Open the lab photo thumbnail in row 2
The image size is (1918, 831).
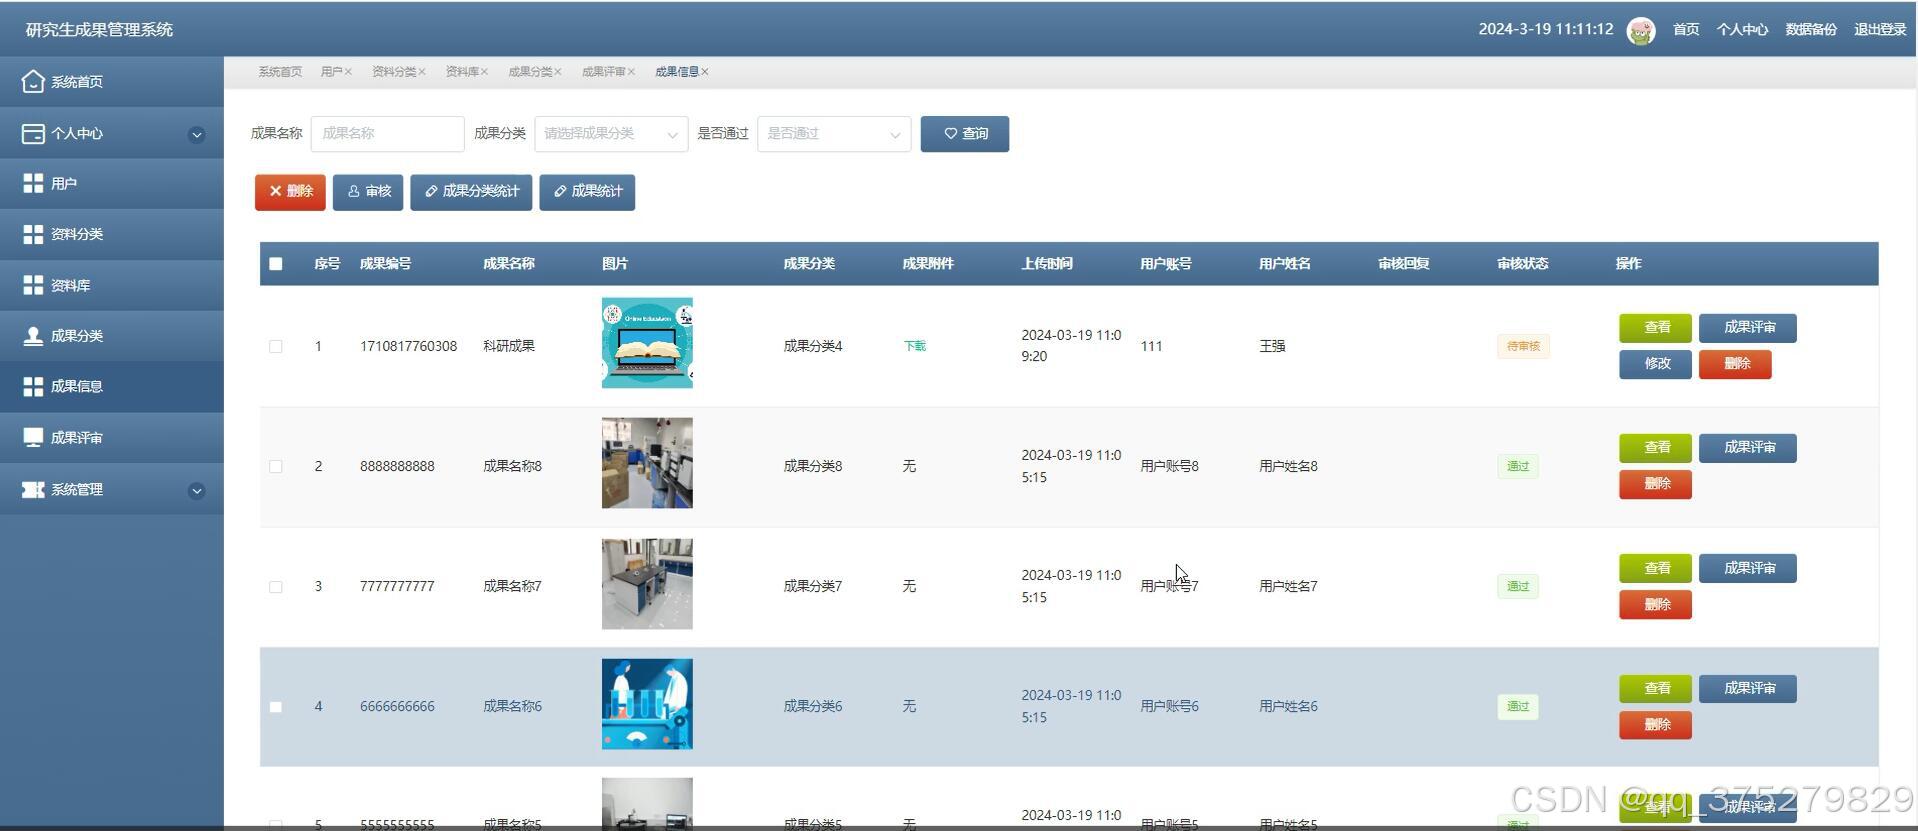(x=647, y=463)
